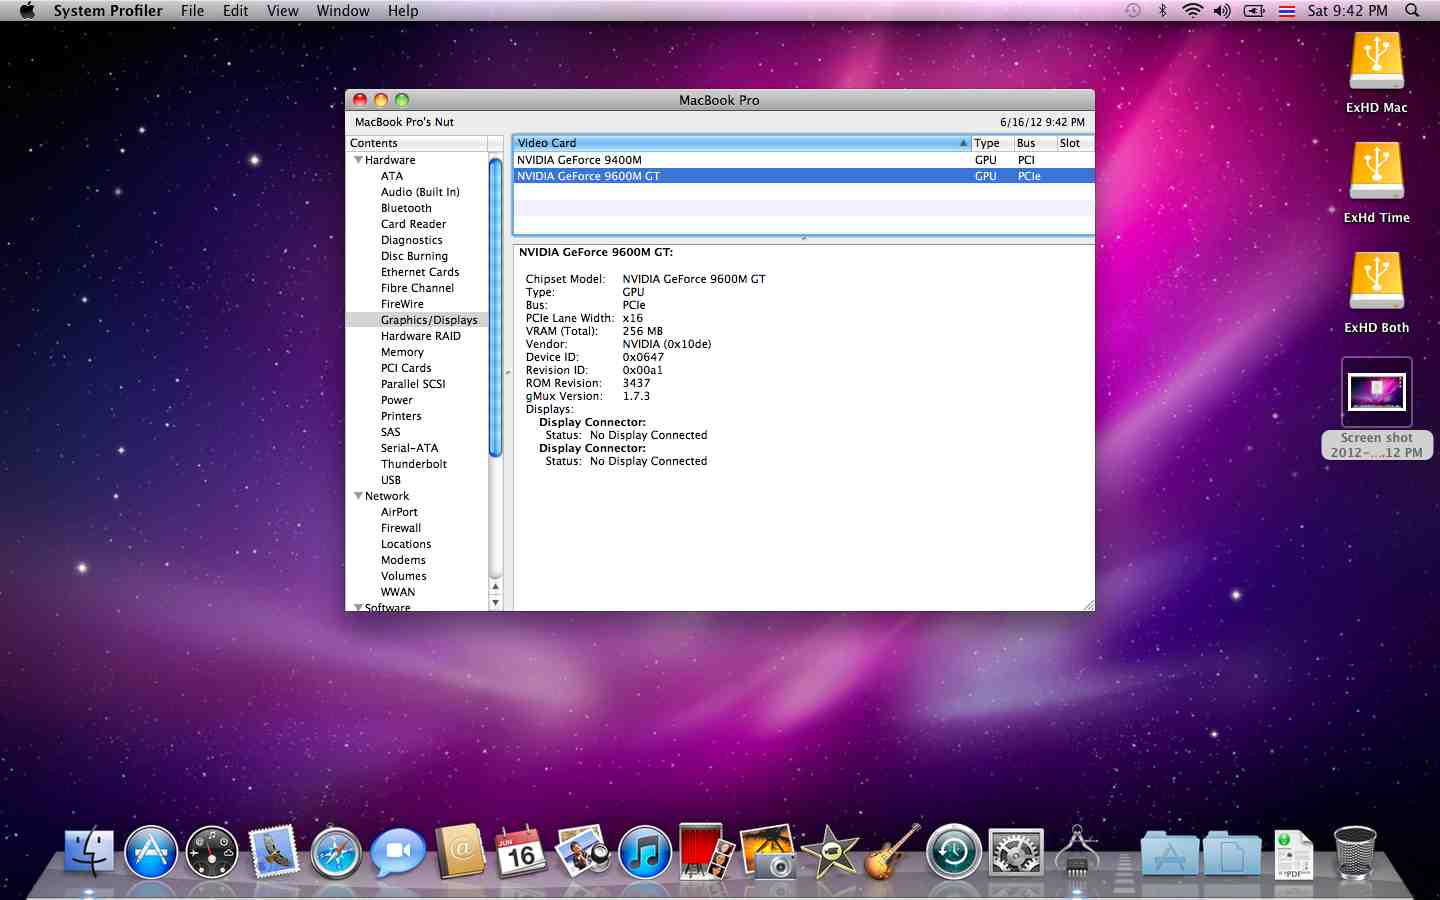Click the menu bar clock Sat 9:42 PM
This screenshot has width=1440, height=900.
pyautogui.click(x=1347, y=10)
